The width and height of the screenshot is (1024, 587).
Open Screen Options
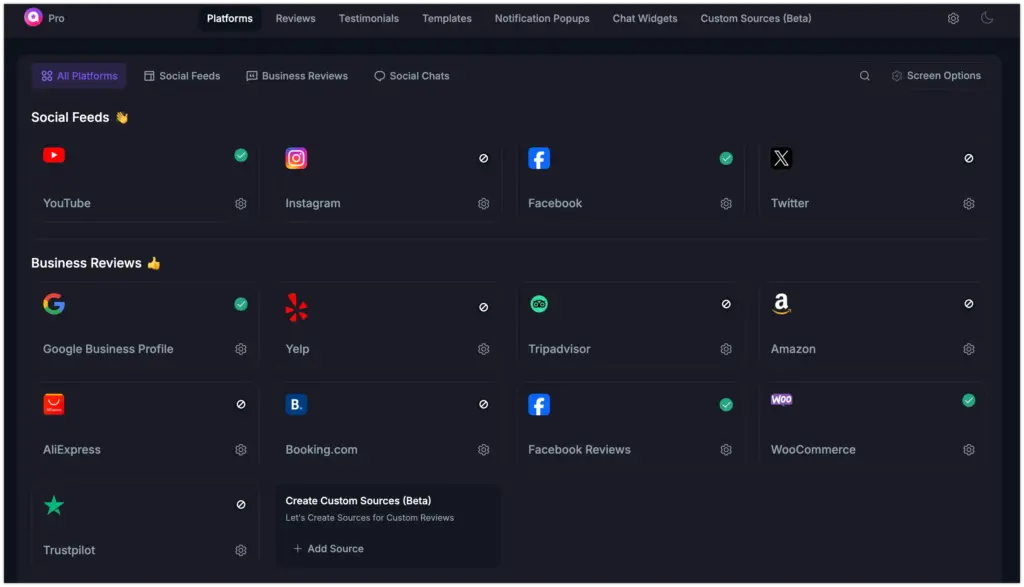click(936, 75)
